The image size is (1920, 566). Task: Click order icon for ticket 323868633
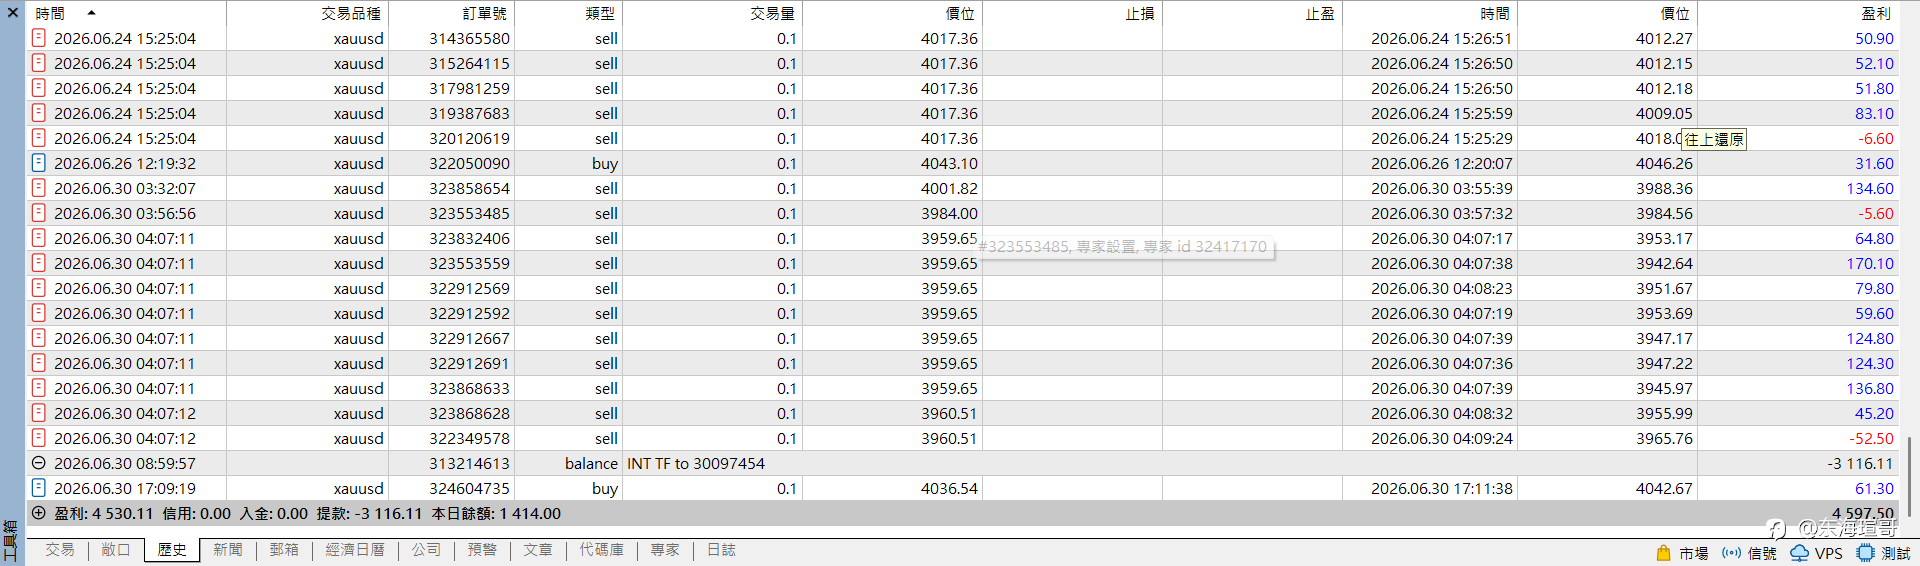(39, 388)
